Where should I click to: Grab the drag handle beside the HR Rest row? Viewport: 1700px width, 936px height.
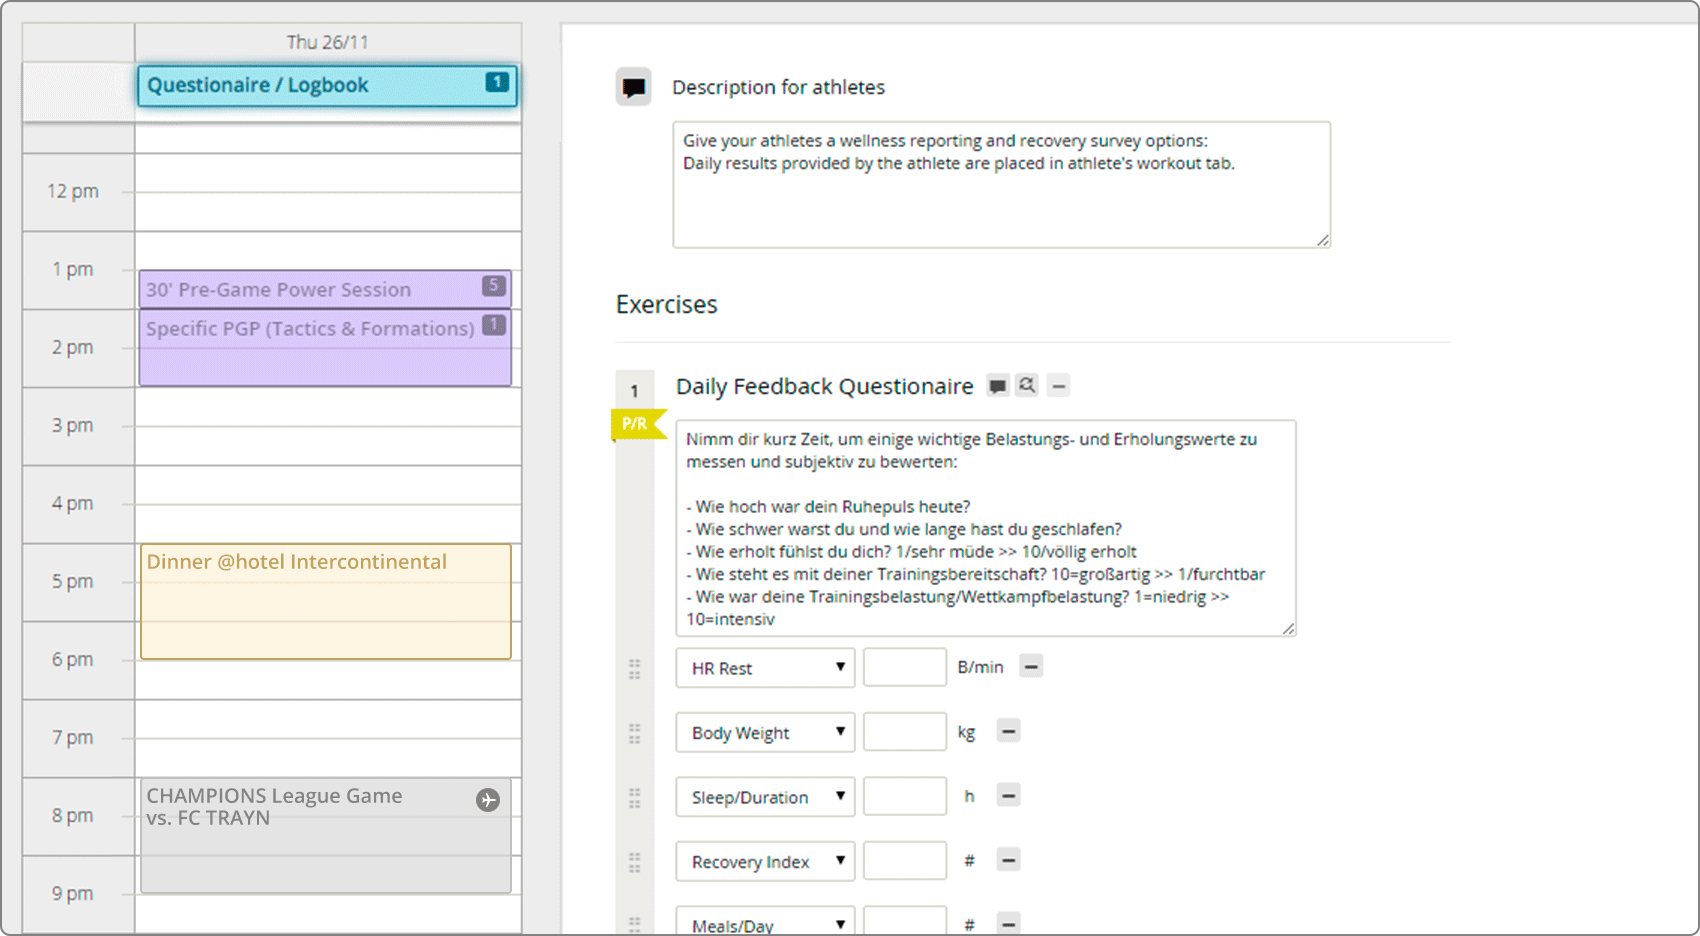pos(634,669)
